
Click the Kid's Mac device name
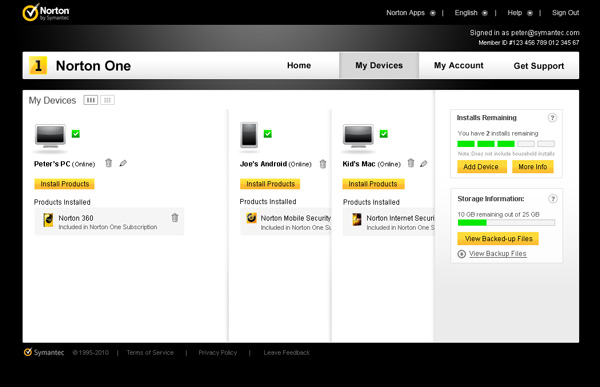coord(359,164)
